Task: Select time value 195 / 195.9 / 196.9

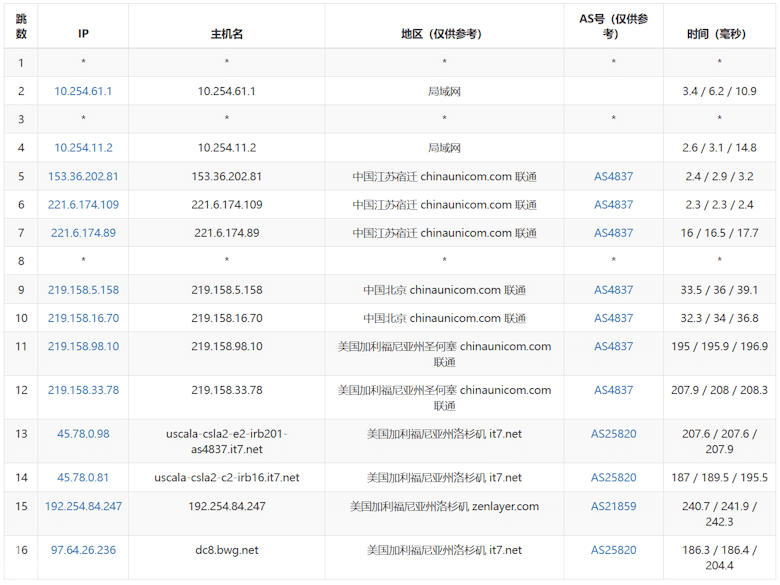Action: (x=719, y=346)
